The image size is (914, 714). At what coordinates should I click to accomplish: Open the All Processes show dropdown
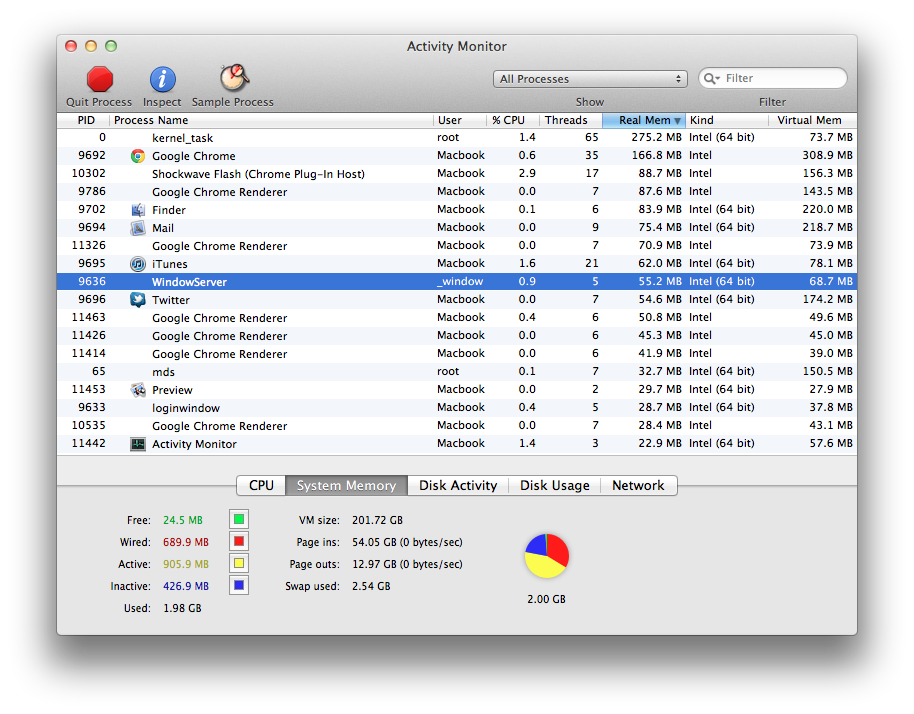[x=590, y=79]
